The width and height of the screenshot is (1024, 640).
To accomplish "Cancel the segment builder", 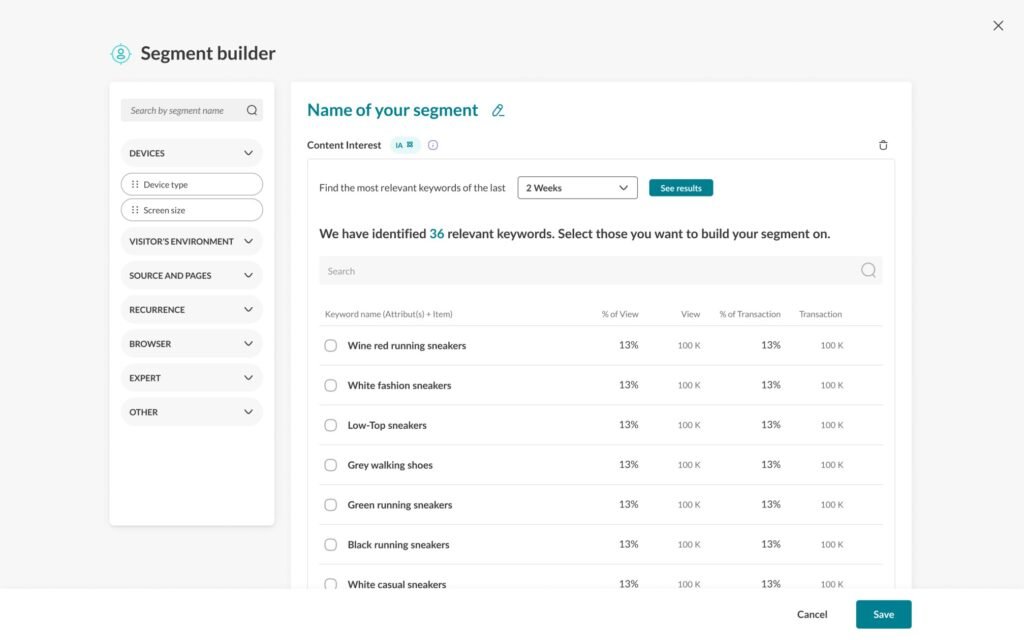I will (812, 614).
